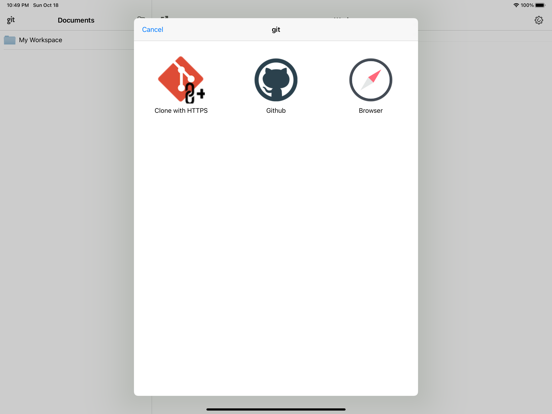The image size is (552, 414).
Task: Tap the 100% battery percentage text
Action: (527, 5)
